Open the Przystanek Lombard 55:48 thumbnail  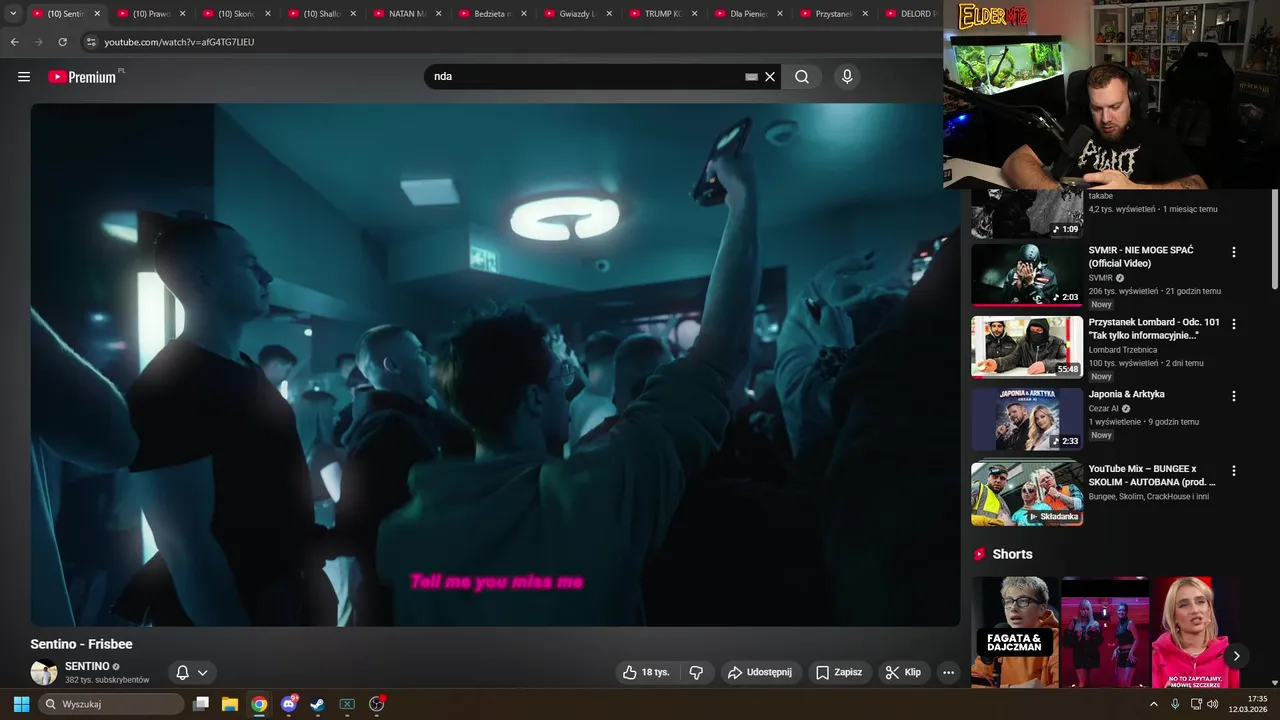(1027, 347)
